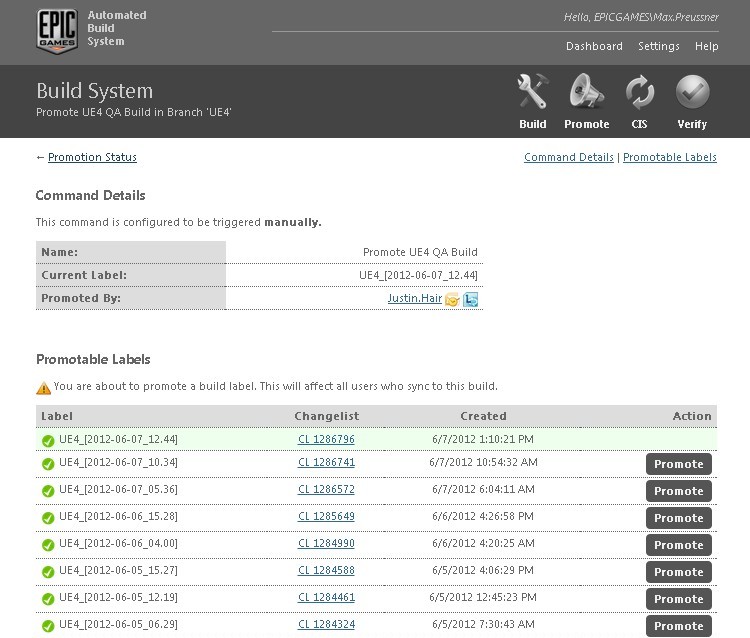The width and height of the screenshot is (750, 638).
Task: Click created time 6/6/2012 4:20:25 AM
Action: coord(483,543)
